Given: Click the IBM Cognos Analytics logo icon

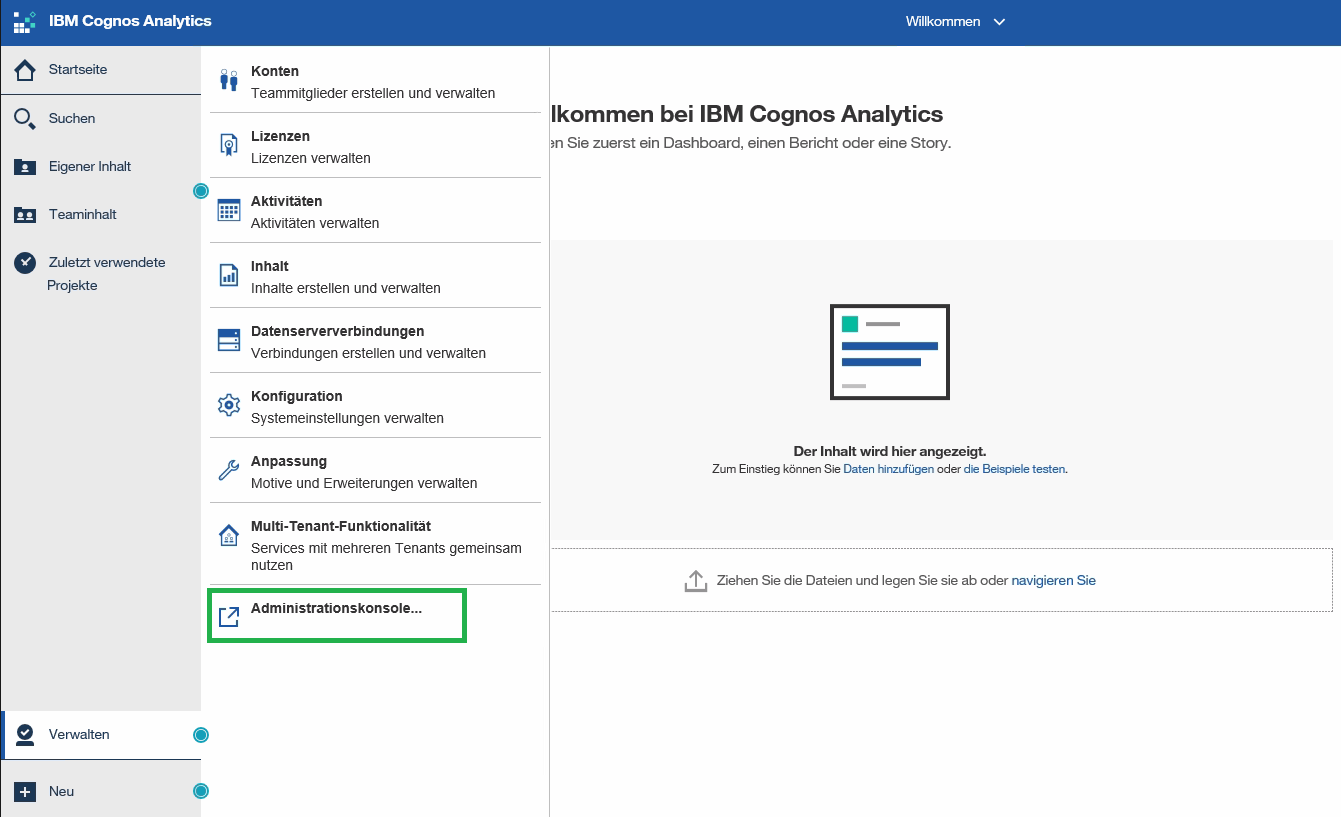Looking at the screenshot, I should pyautogui.click(x=24, y=22).
